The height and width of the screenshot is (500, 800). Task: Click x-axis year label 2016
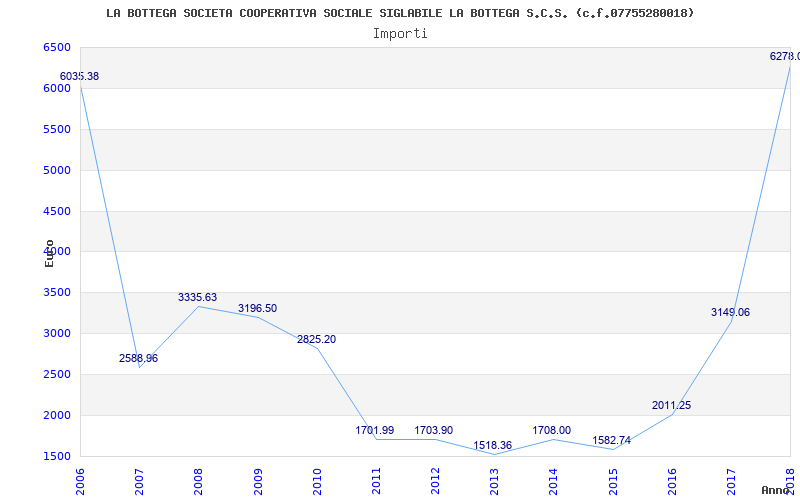pos(672,481)
